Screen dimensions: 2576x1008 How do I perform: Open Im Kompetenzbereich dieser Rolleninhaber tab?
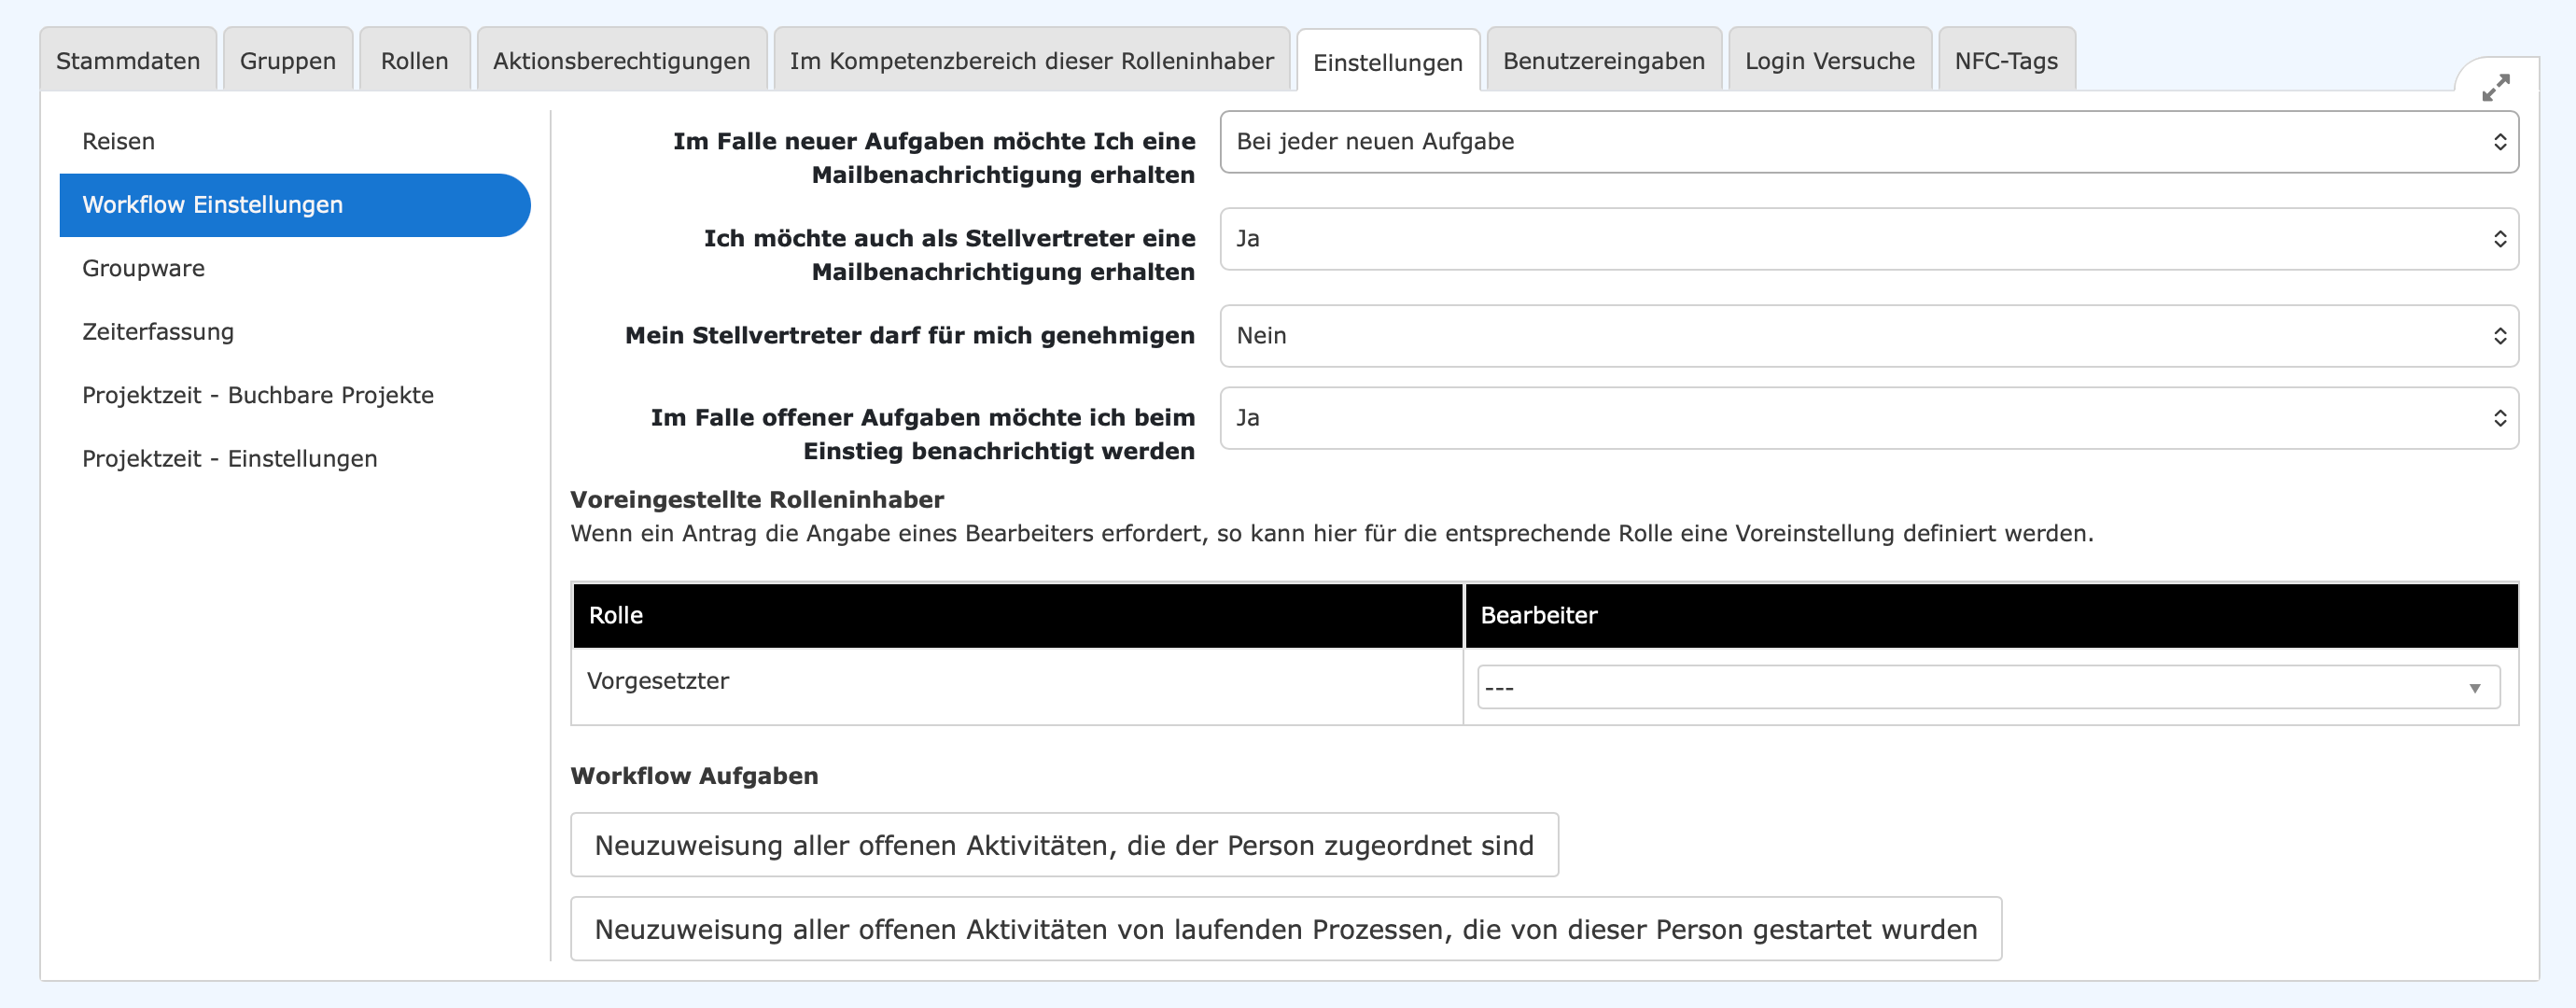coord(1031,60)
